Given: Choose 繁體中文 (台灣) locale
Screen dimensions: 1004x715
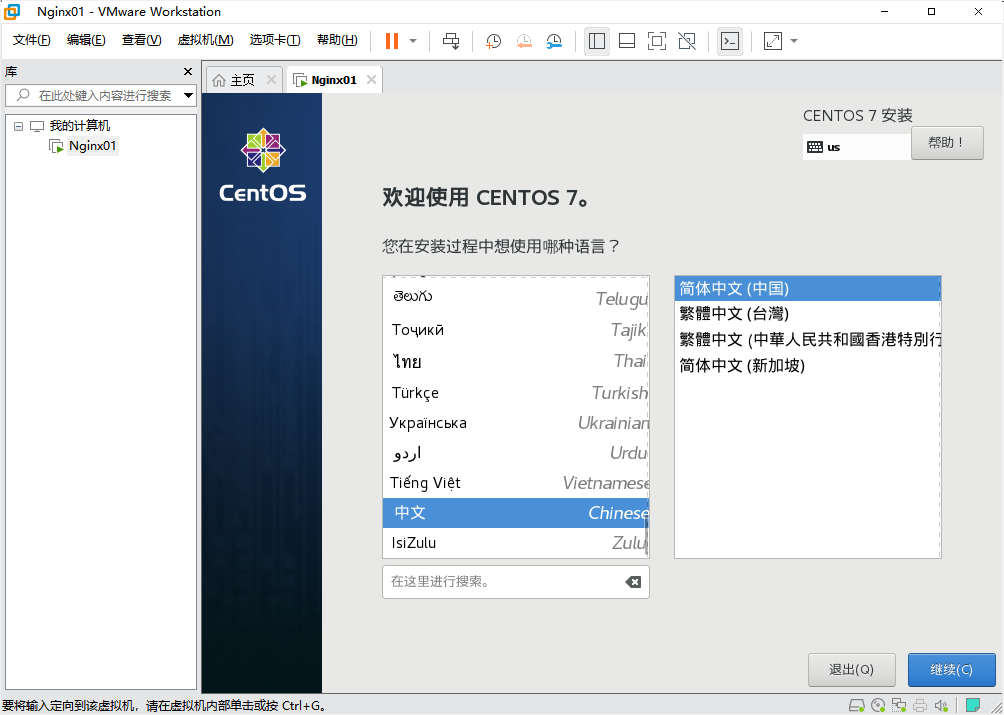Looking at the screenshot, I should click(807, 314).
